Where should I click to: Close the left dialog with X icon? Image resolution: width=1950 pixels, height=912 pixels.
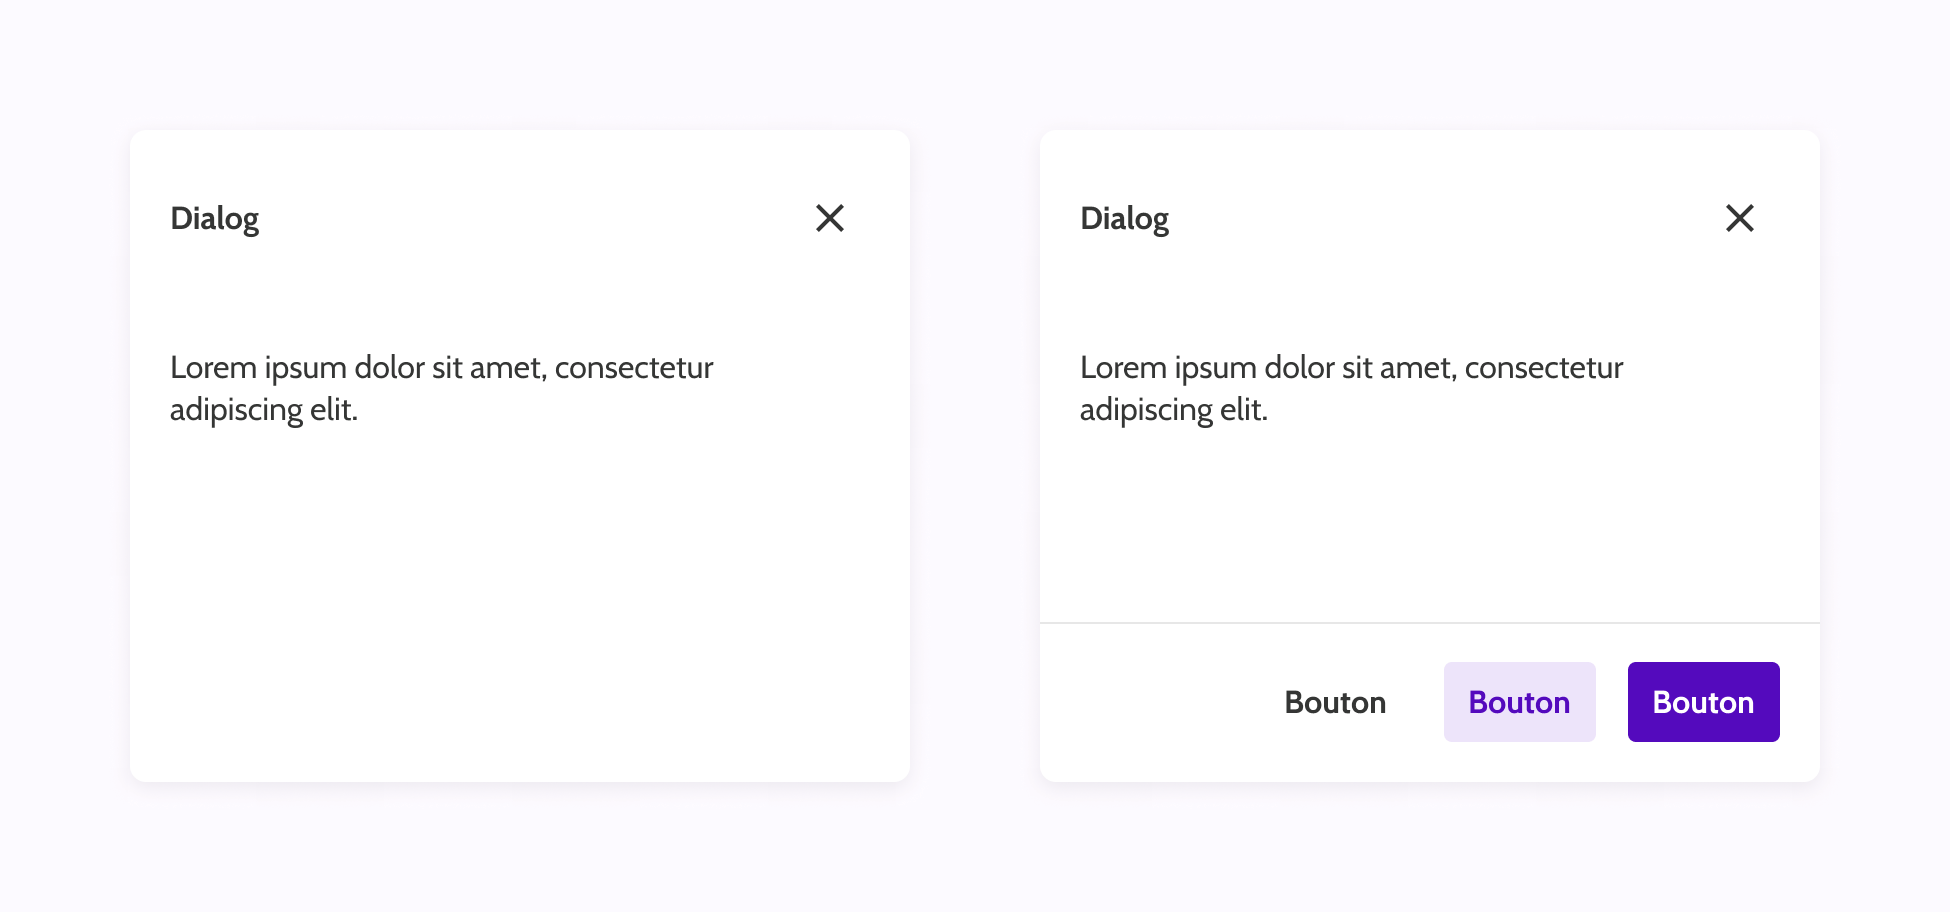click(830, 218)
